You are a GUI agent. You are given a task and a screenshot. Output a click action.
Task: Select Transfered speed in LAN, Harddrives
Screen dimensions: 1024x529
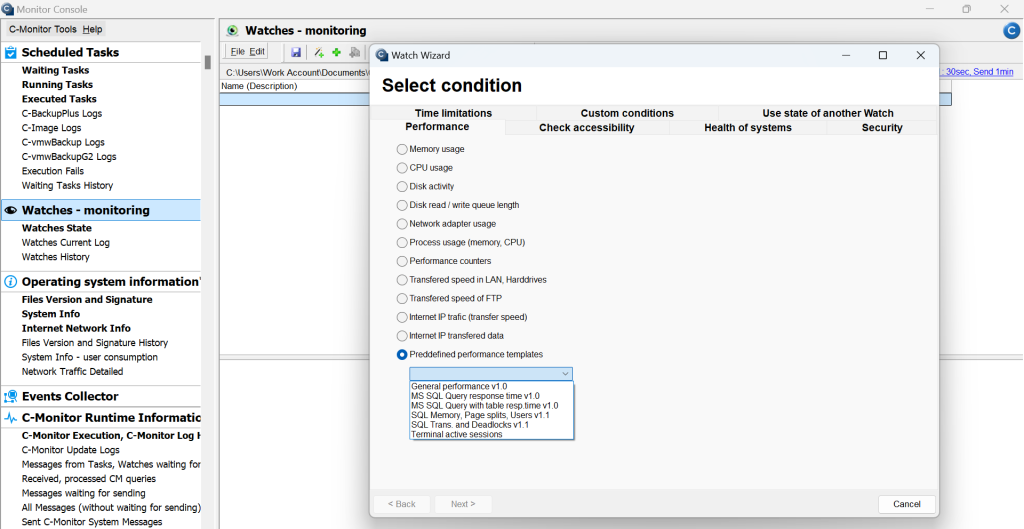[x=402, y=280]
